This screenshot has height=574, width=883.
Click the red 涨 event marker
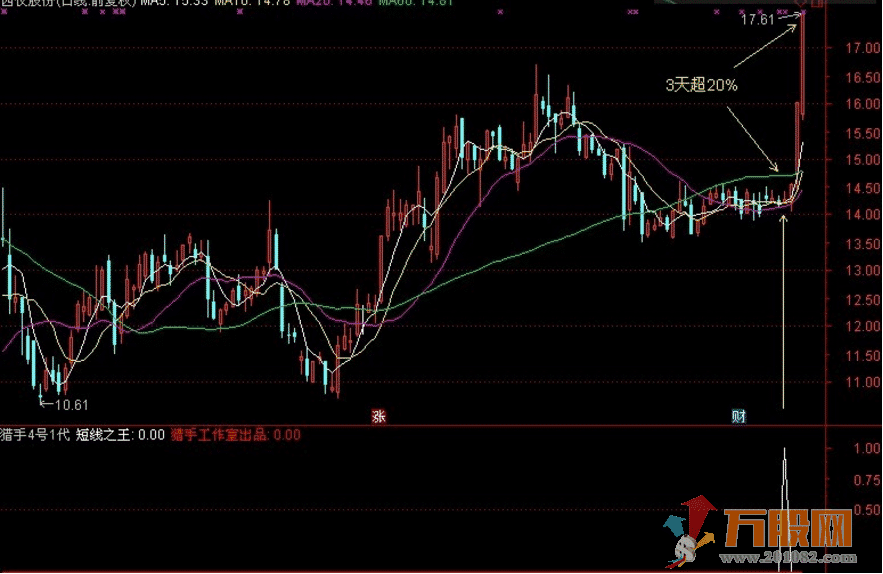click(378, 417)
